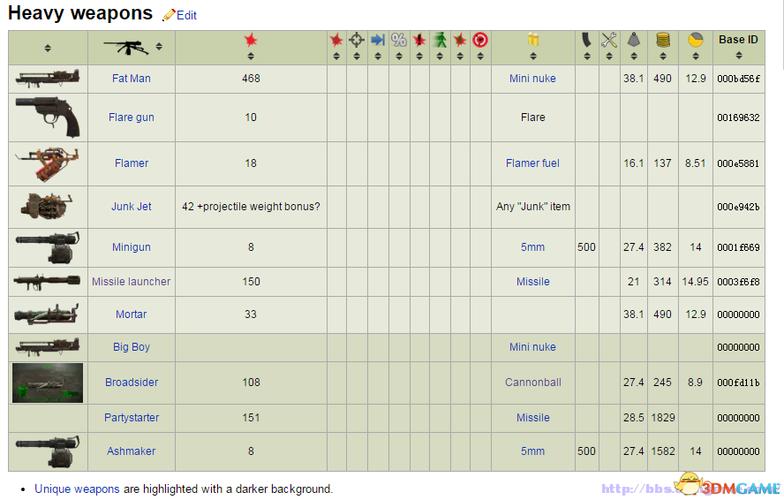The image size is (784, 500).
Task: Click the yellow ammo header icon
Action: pyautogui.click(x=533, y=40)
